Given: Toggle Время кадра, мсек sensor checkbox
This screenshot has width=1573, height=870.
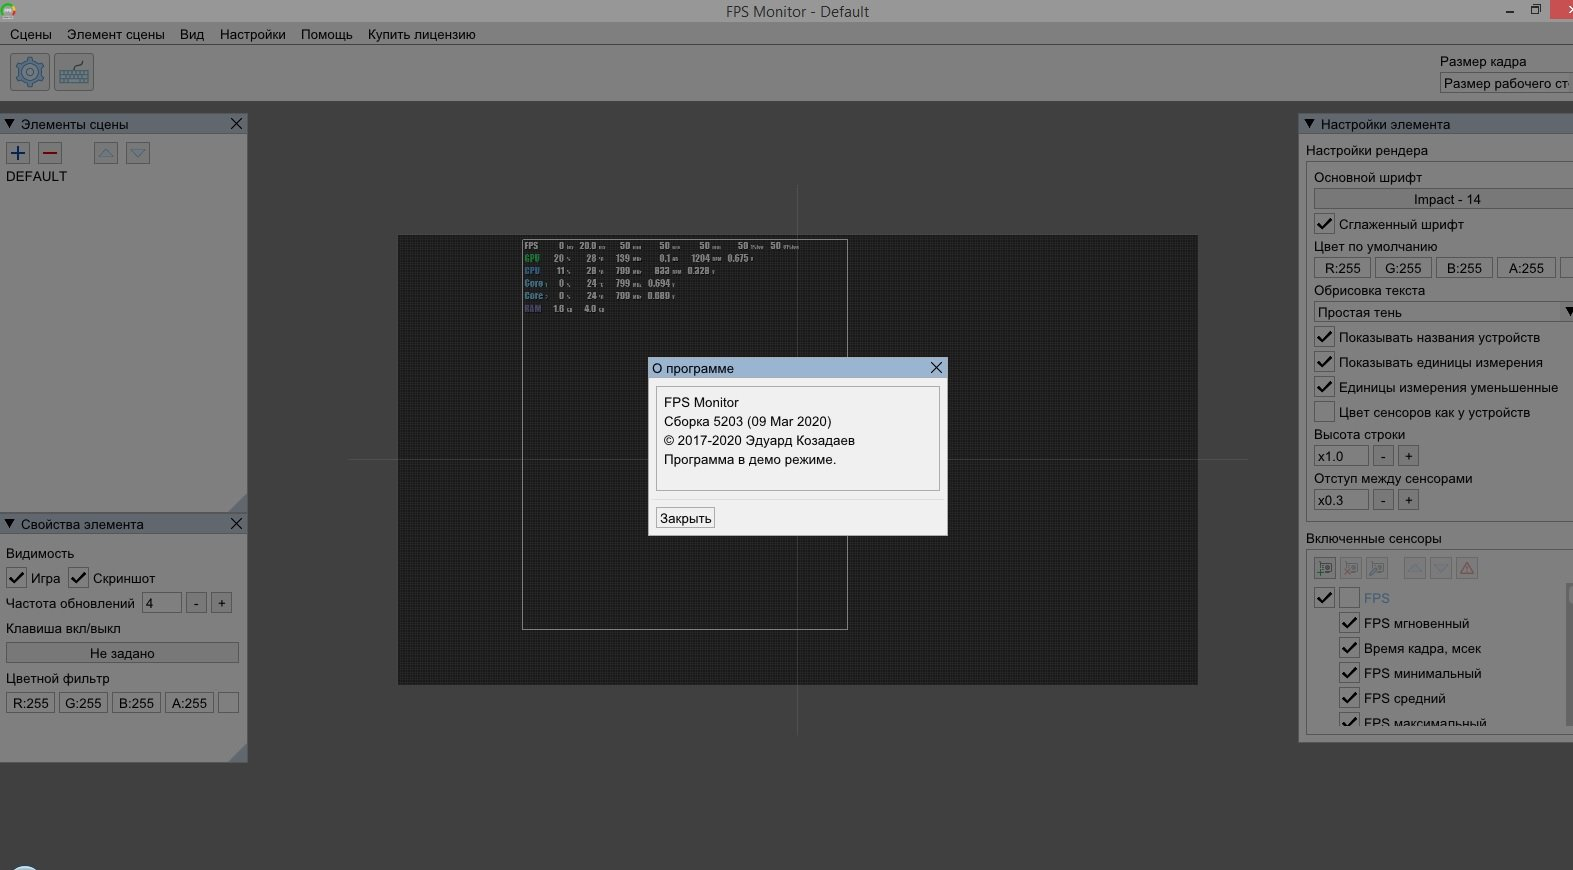Looking at the screenshot, I should tap(1349, 648).
